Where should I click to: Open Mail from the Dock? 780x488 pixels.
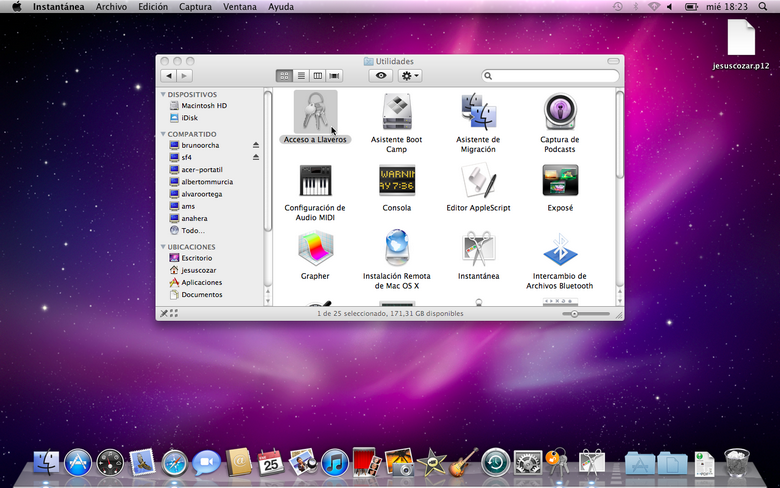142,463
